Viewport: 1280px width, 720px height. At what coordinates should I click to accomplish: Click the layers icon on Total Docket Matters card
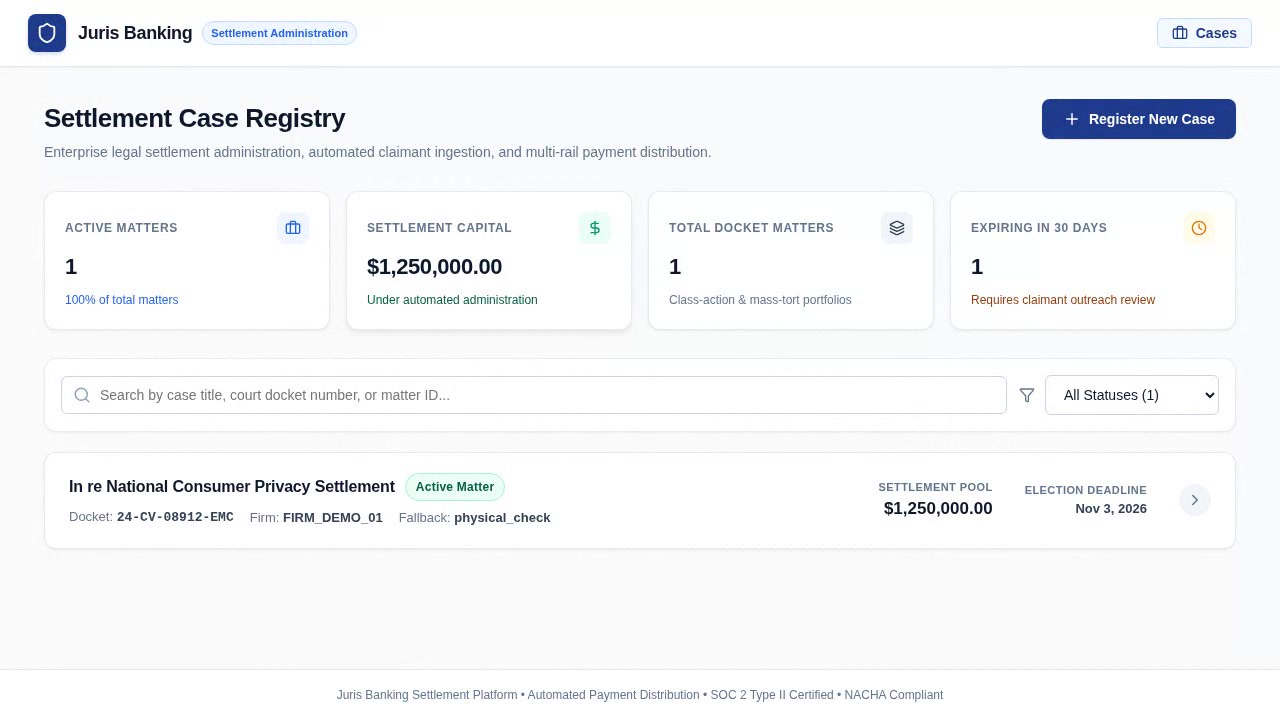click(x=897, y=228)
